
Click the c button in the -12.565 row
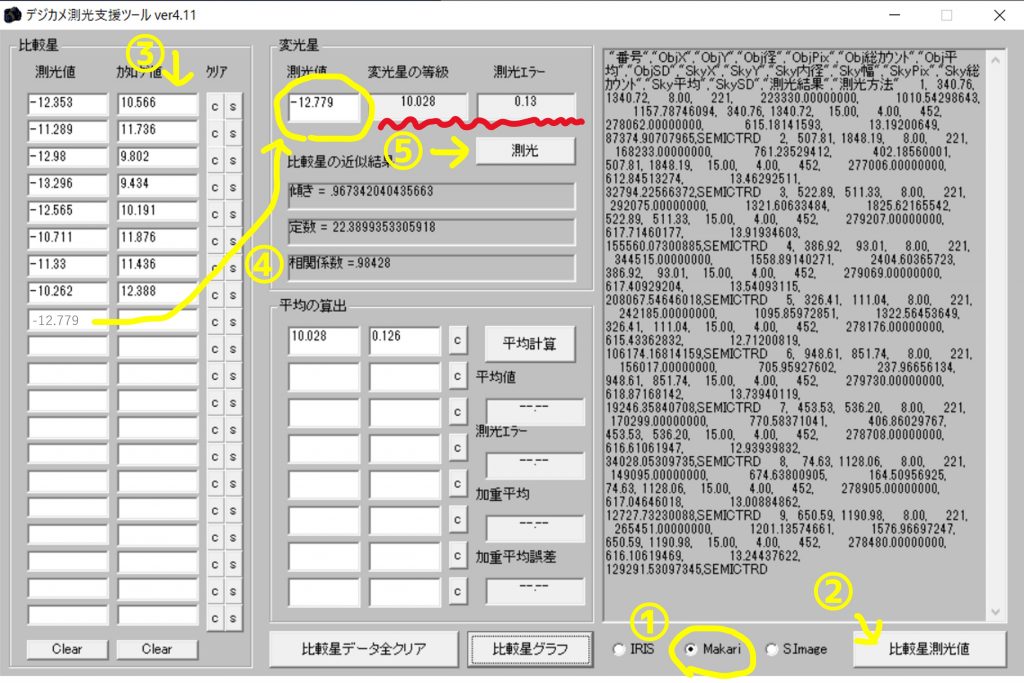click(x=215, y=214)
